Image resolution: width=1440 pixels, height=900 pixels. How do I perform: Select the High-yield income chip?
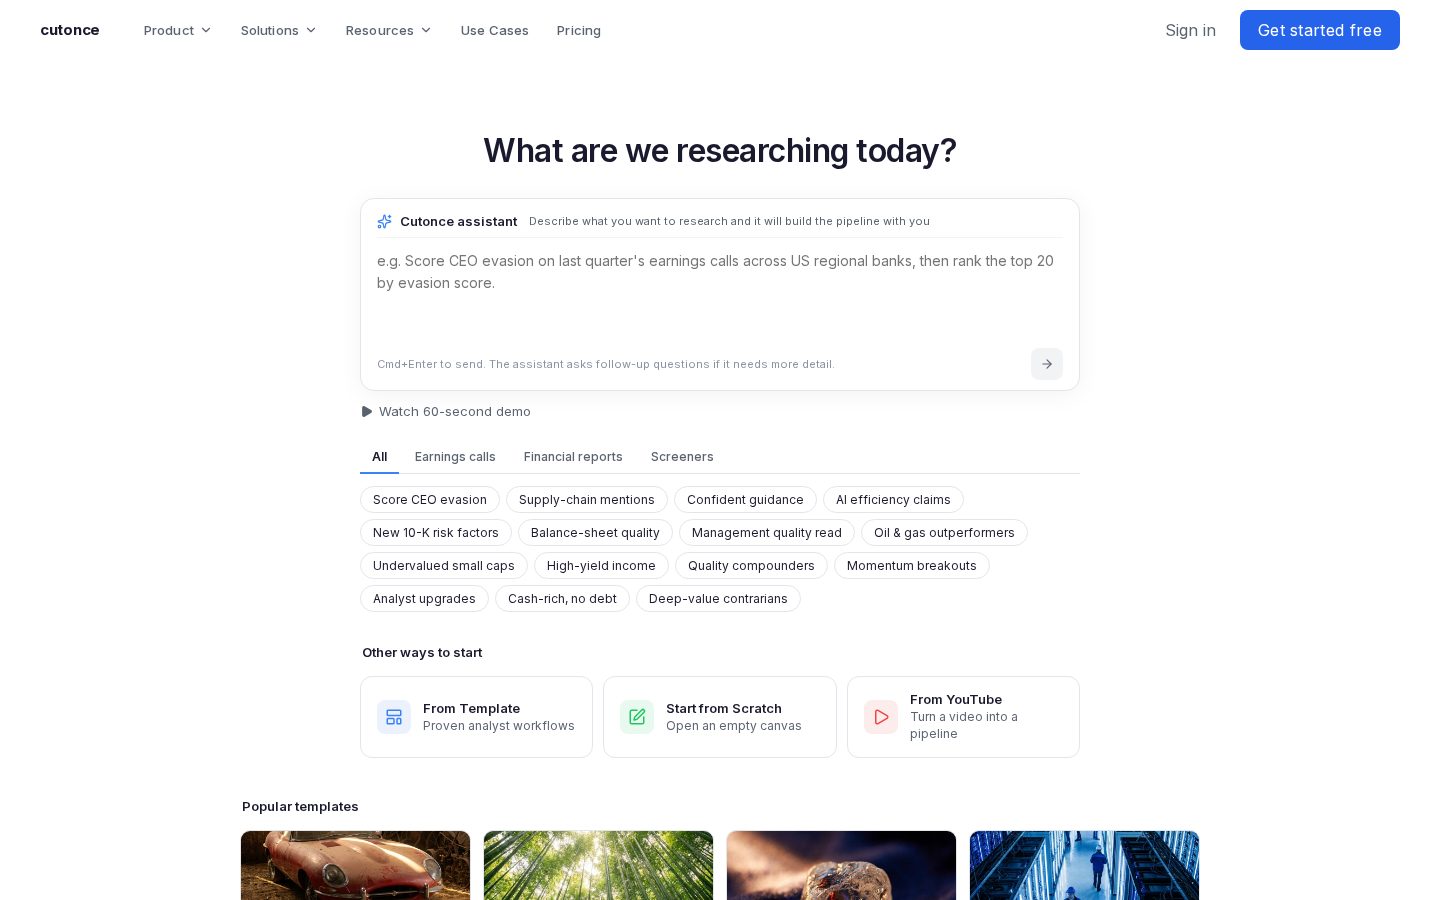(601, 566)
